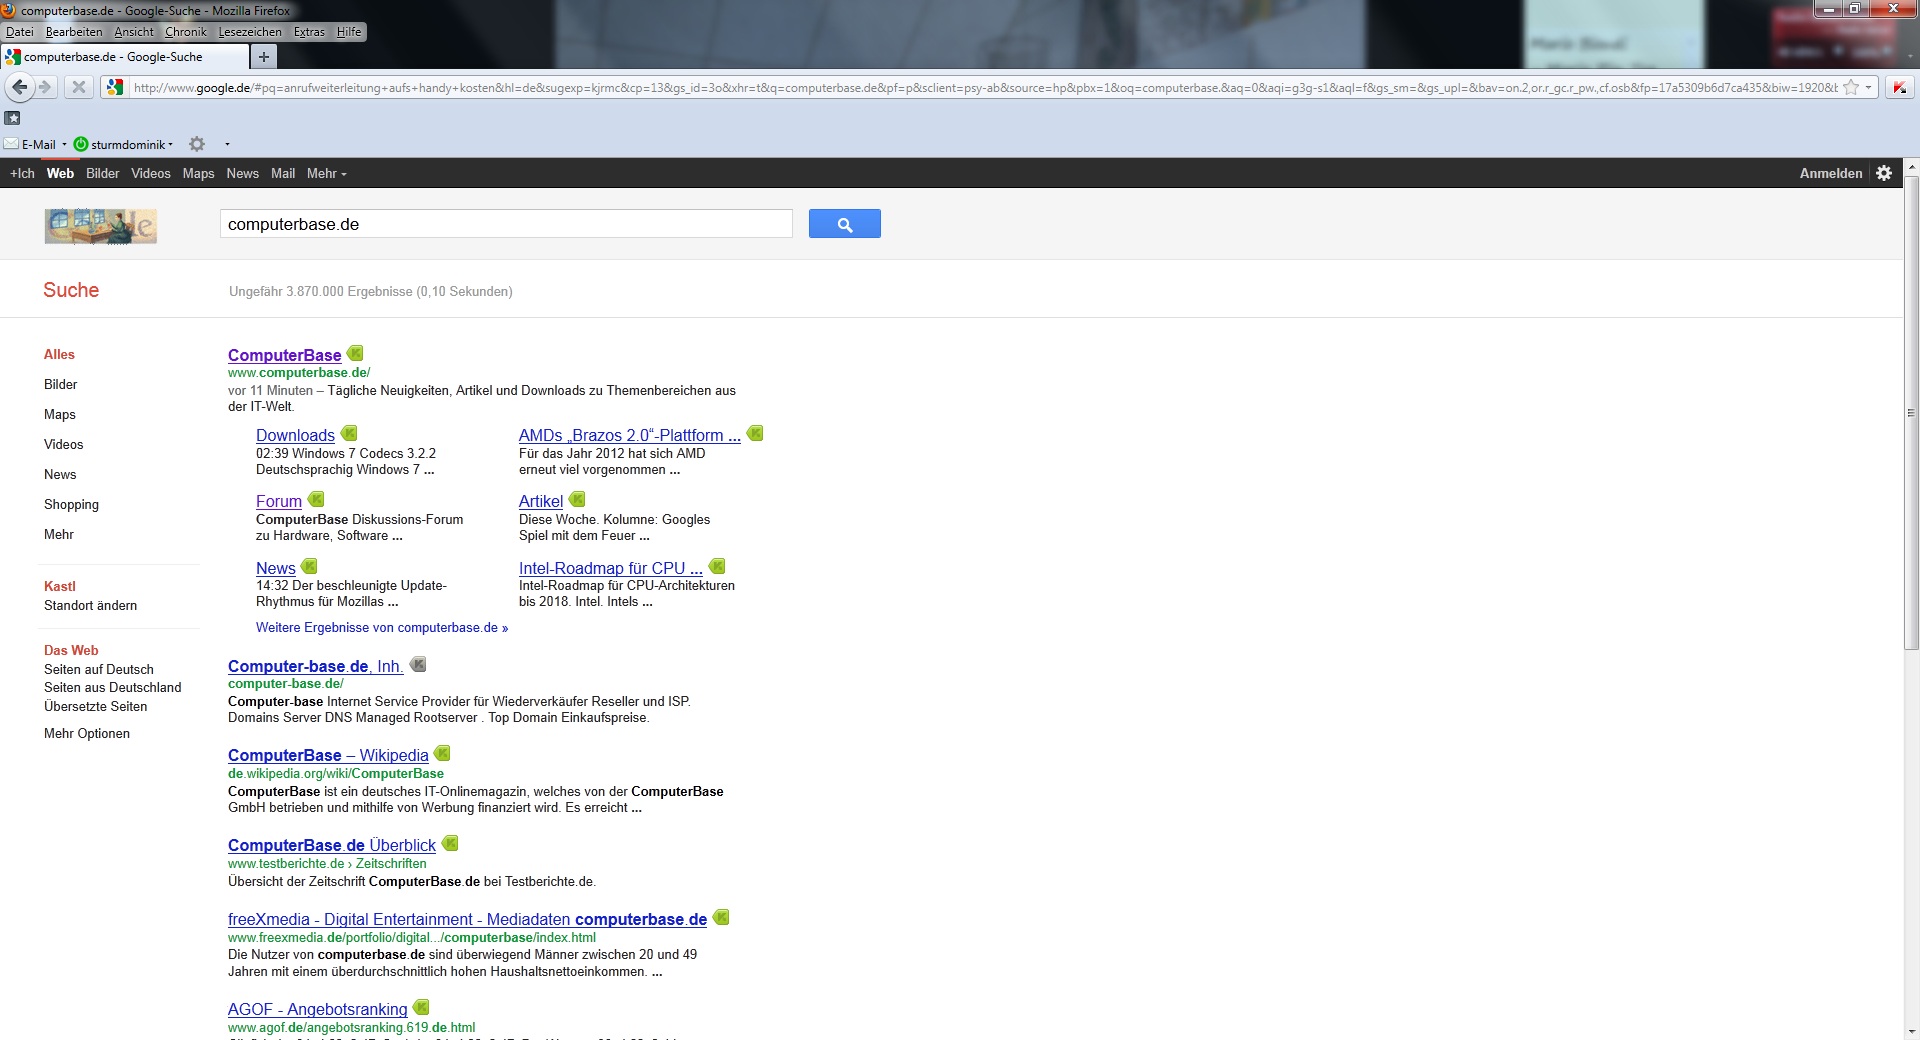1920x1040 pixels.
Task: Open a new tab with the plus button
Action: 264,57
